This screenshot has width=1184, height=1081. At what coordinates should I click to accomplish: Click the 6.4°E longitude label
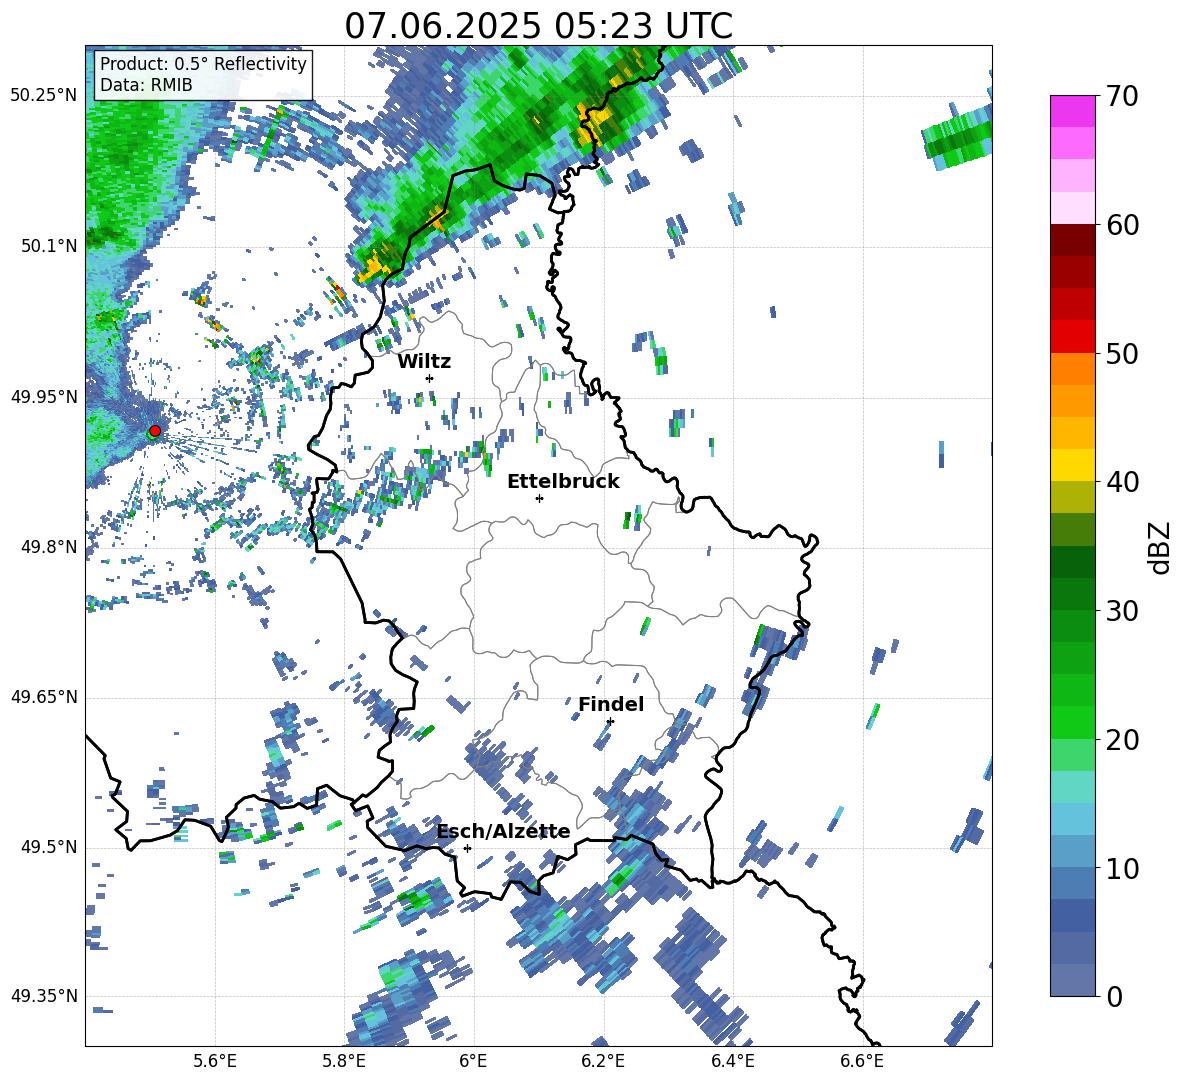pyautogui.click(x=732, y=1061)
